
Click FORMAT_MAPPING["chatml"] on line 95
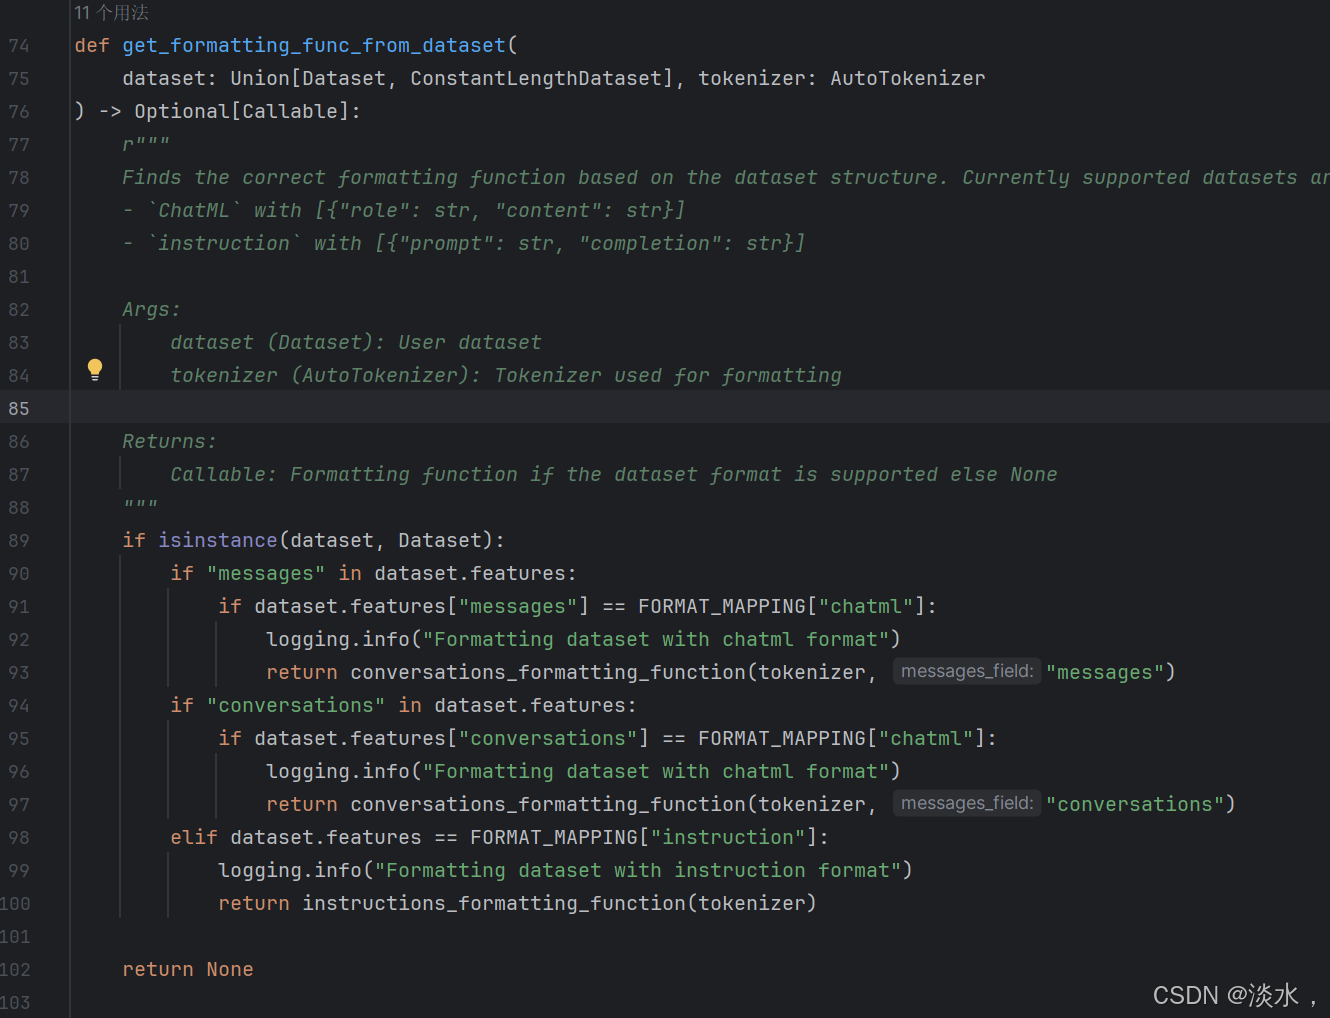[842, 738]
